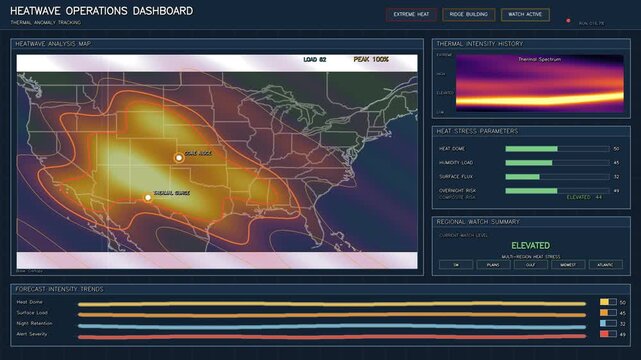Click the SURFACE FLUX value 32
The width and height of the screenshot is (641, 360).
tap(616, 177)
